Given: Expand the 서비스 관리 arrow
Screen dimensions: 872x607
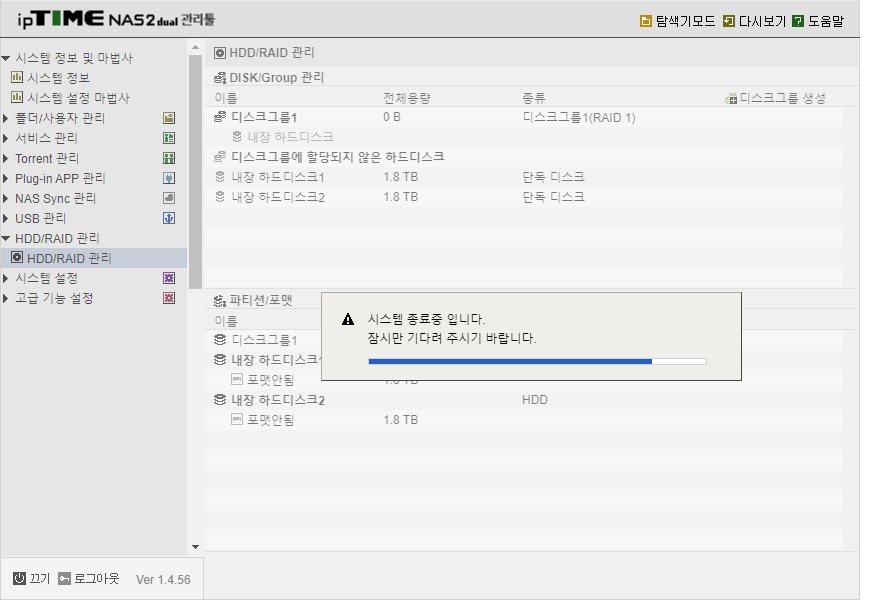Looking at the screenshot, I should [6, 138].
